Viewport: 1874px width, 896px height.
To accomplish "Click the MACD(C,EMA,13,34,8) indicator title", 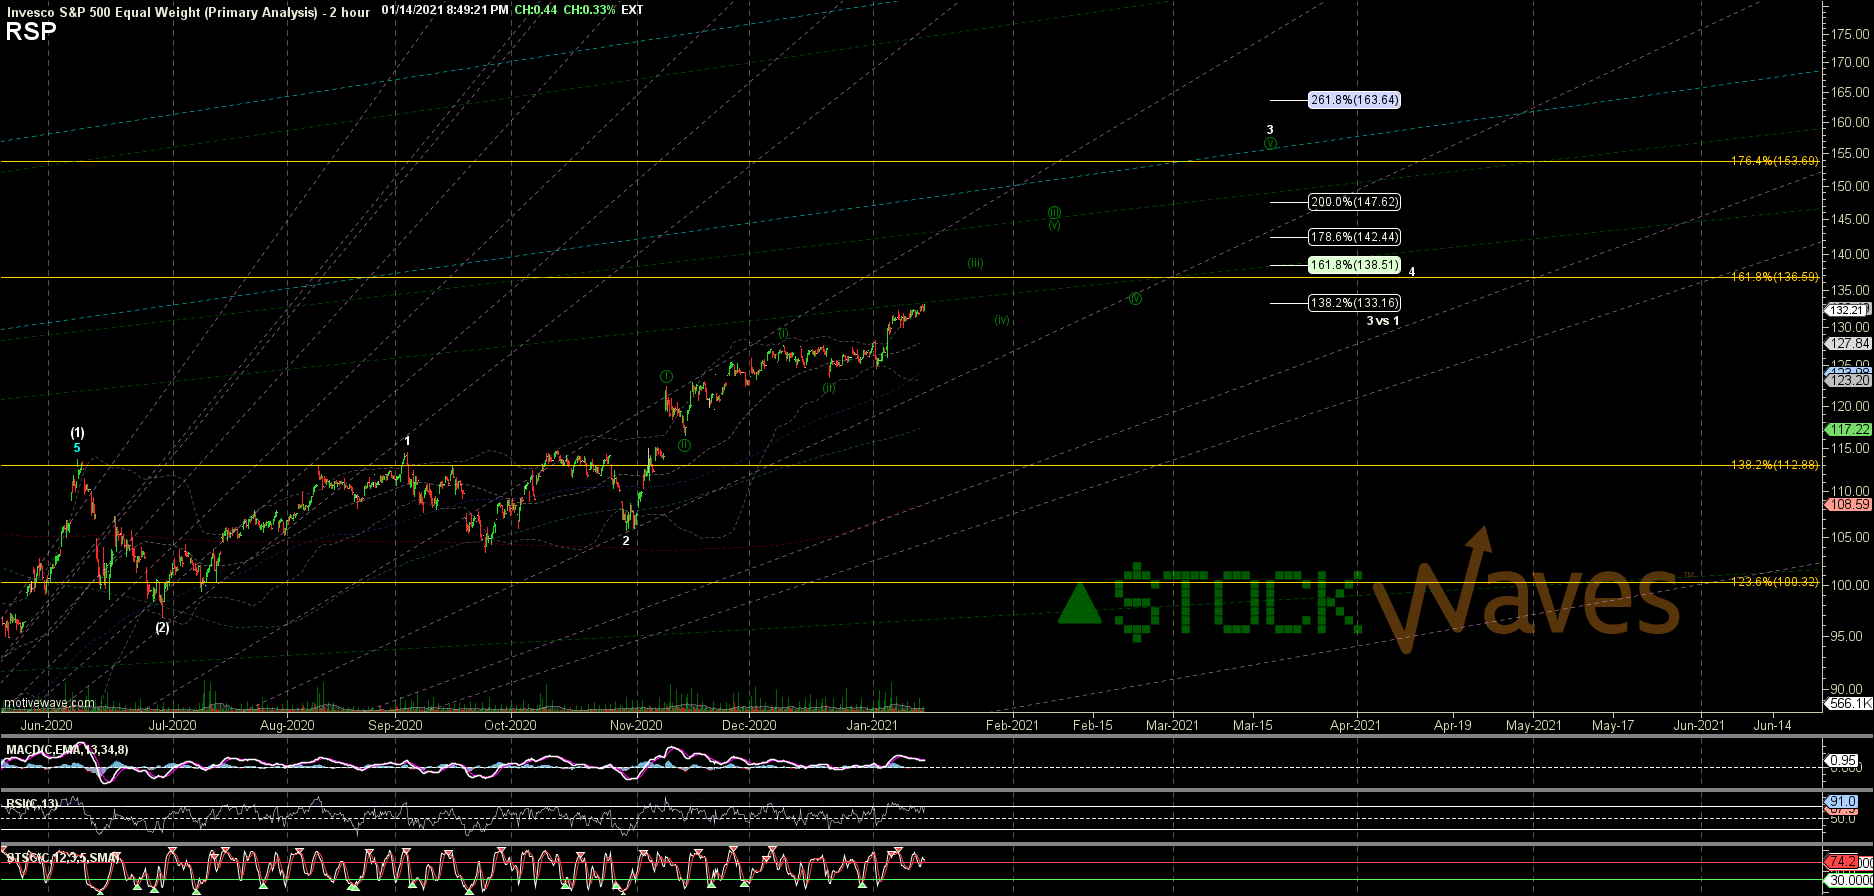I will (67, 749).
